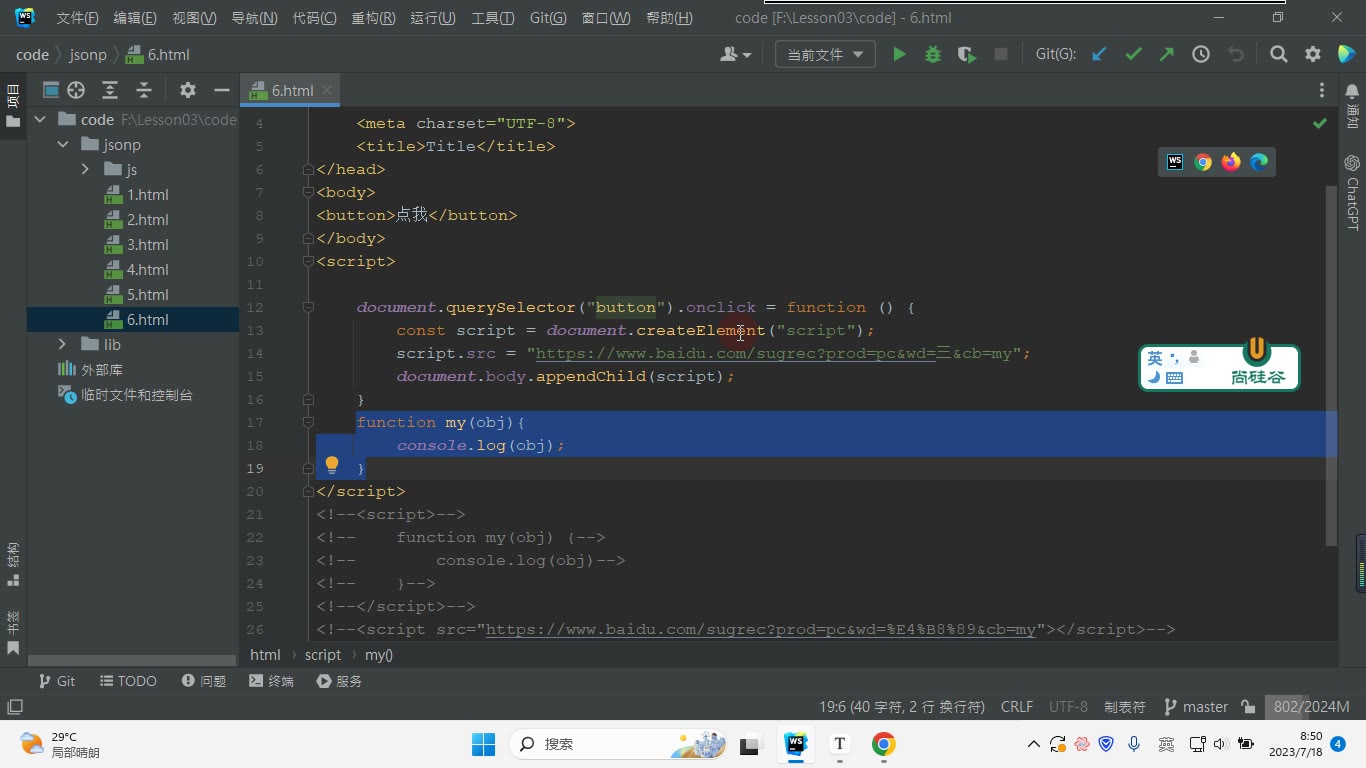Push commits with green arrow icon
Screen dimensions: 1366x768
coord(1167,55)
